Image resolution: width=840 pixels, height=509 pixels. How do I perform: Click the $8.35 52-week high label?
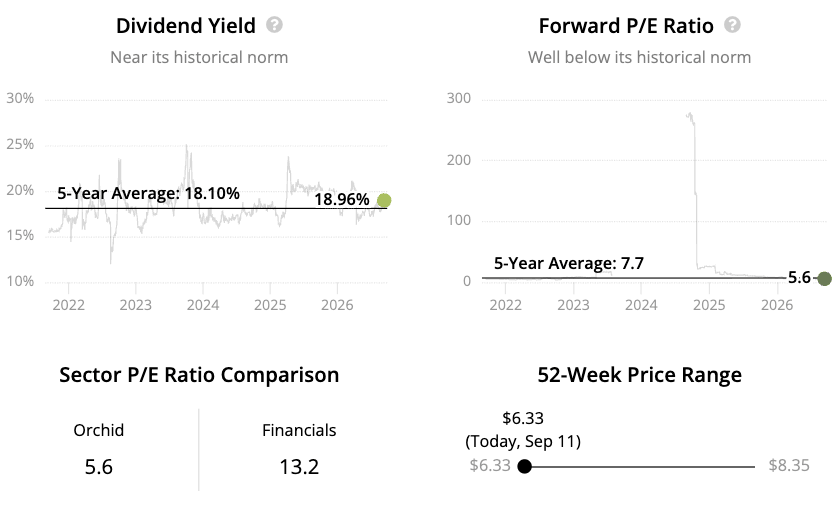[789, 465]
